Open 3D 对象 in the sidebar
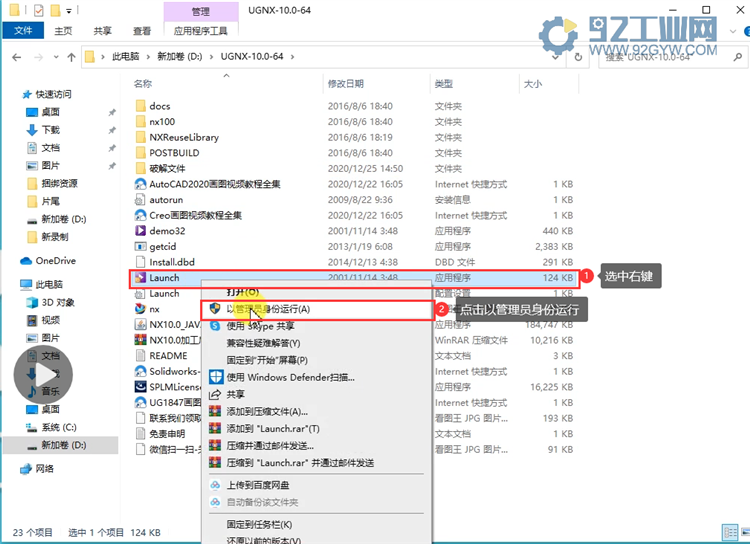750x544 pixels. point(50,302)
